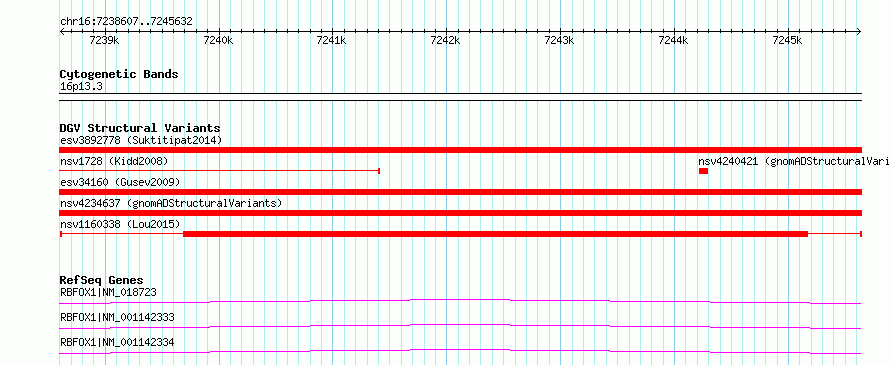The image size is (890, 365).
Task: Open nsv4234637 (gnomADStructuralVariants) variant label
Action: (x=171, y=203)
